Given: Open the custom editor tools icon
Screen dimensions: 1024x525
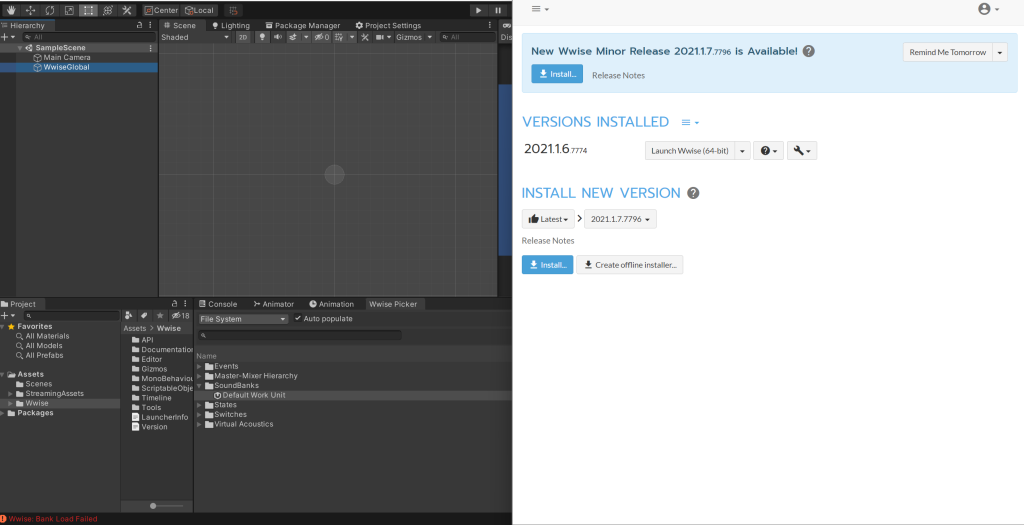Looking at the screenshot, I should (127, 10).
